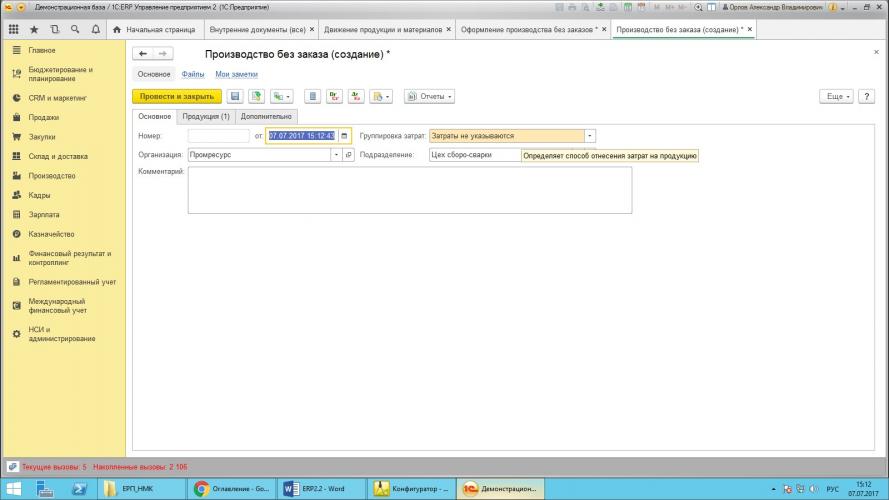Image resolution: width=889 pixels, height=500 pixels.
Task: Click the post document icon
Action: coord(256,97)
